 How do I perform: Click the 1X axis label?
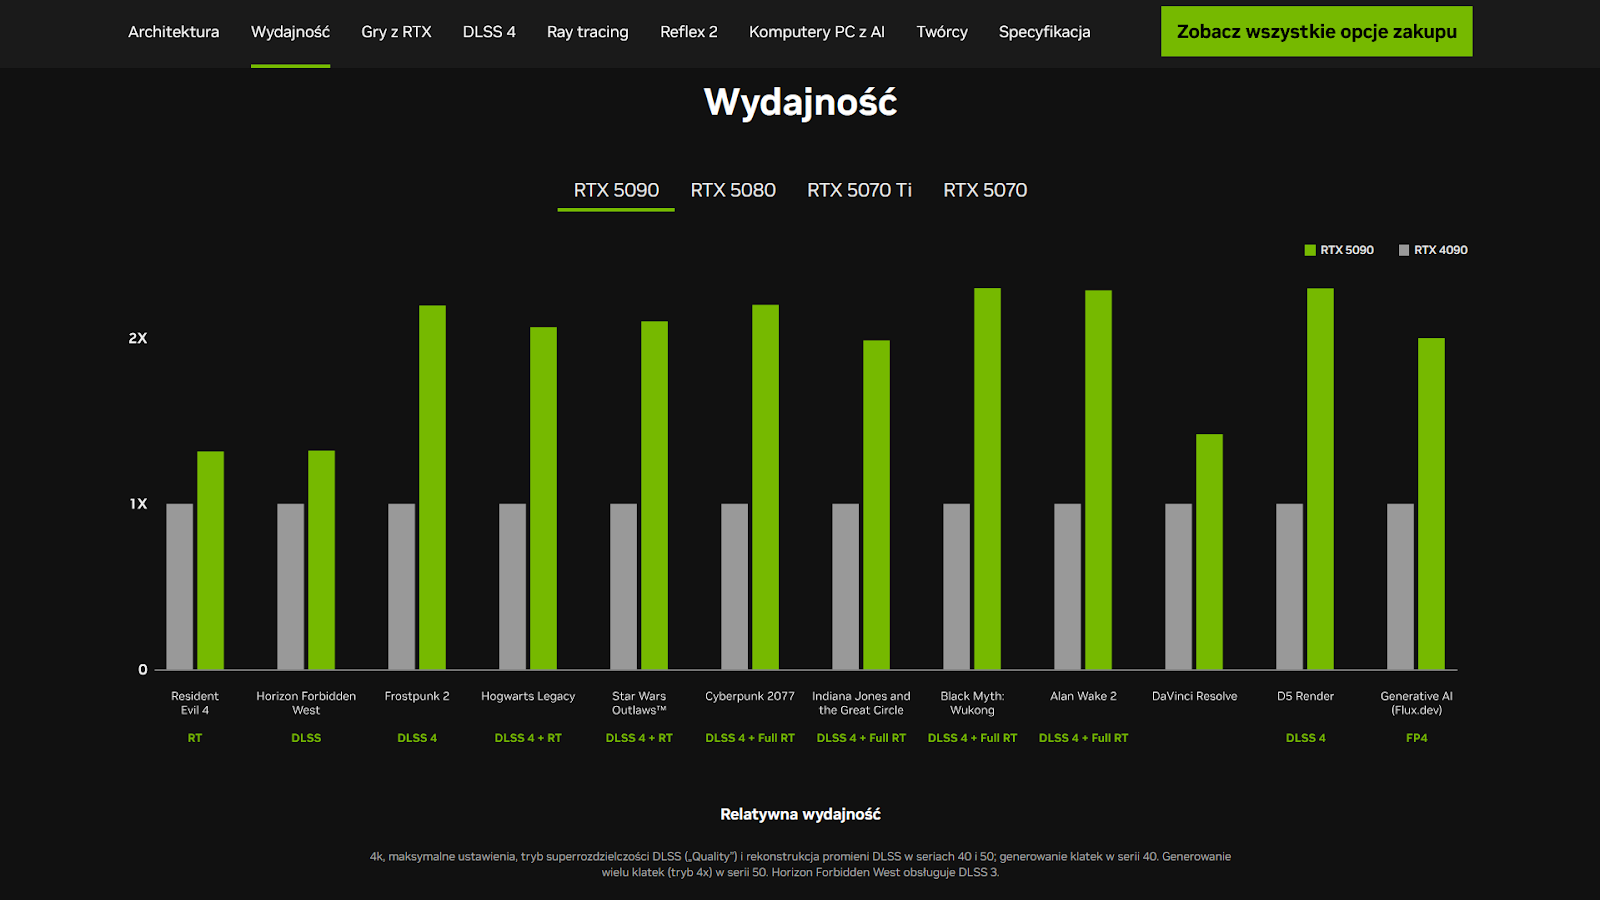coord(138,504)
